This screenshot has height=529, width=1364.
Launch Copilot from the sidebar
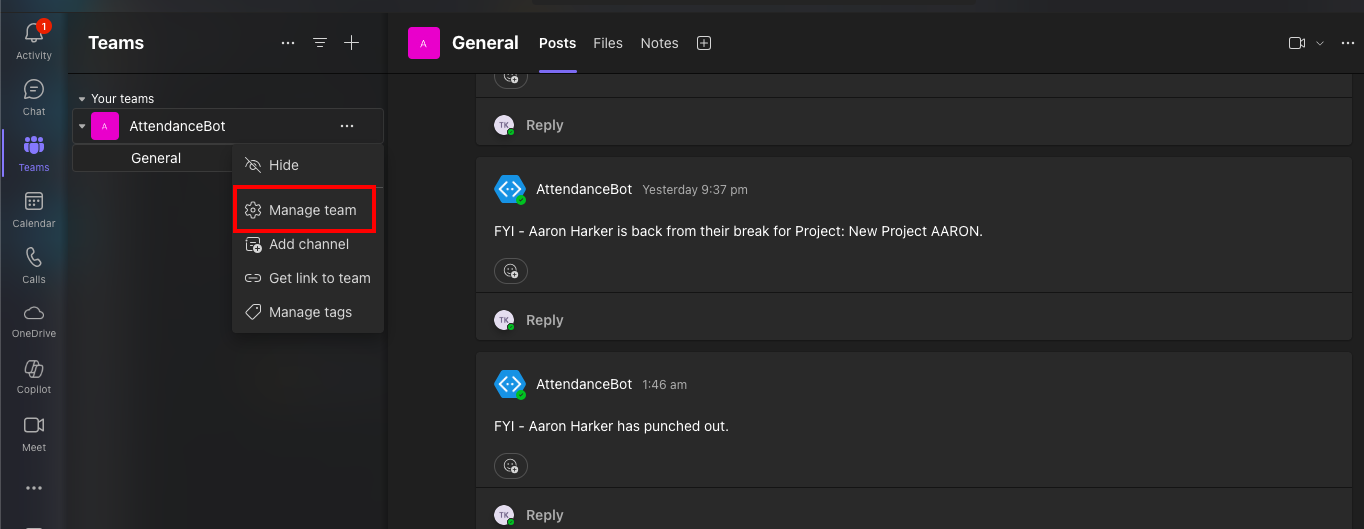[34, 376]
